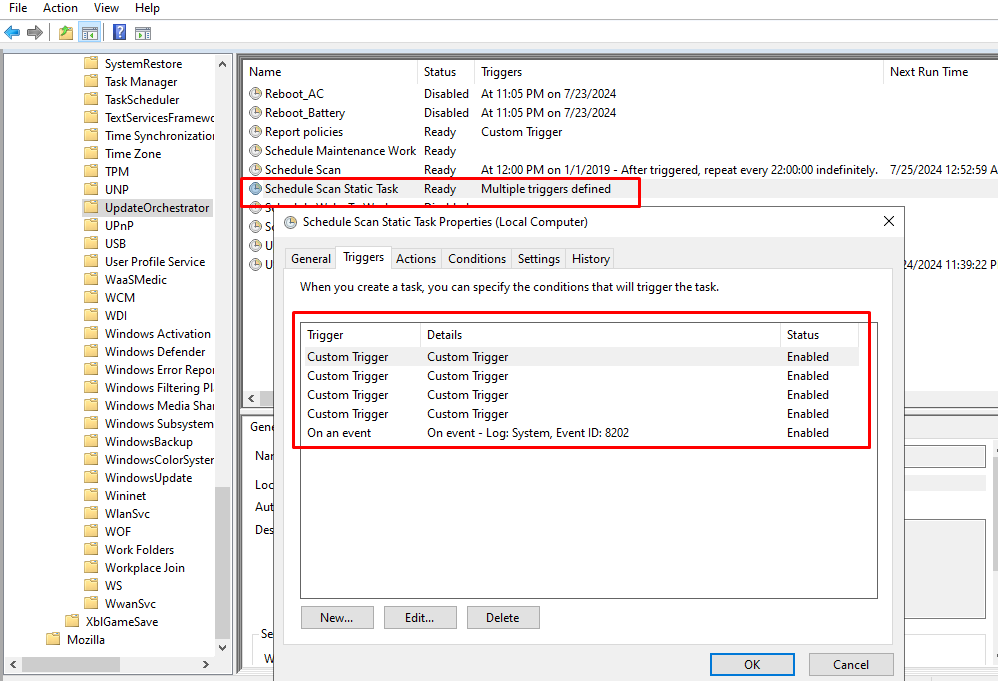Select the 'On an event' trigger row
The width and height of the screenshot is (998, 681).
click(x=580, y=433)
